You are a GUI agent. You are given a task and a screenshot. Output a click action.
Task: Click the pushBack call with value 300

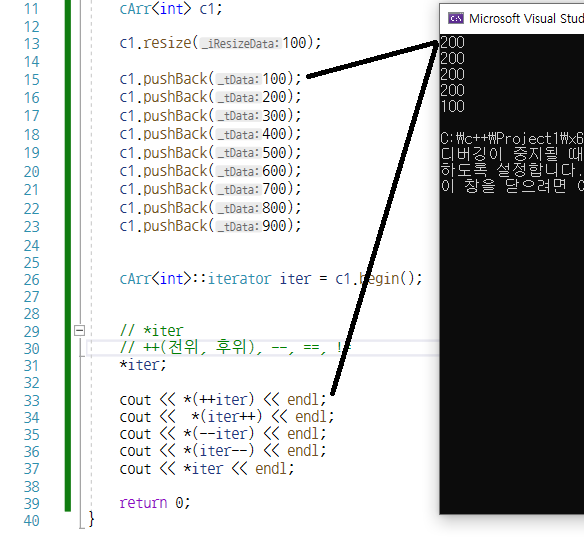point(210,116)
